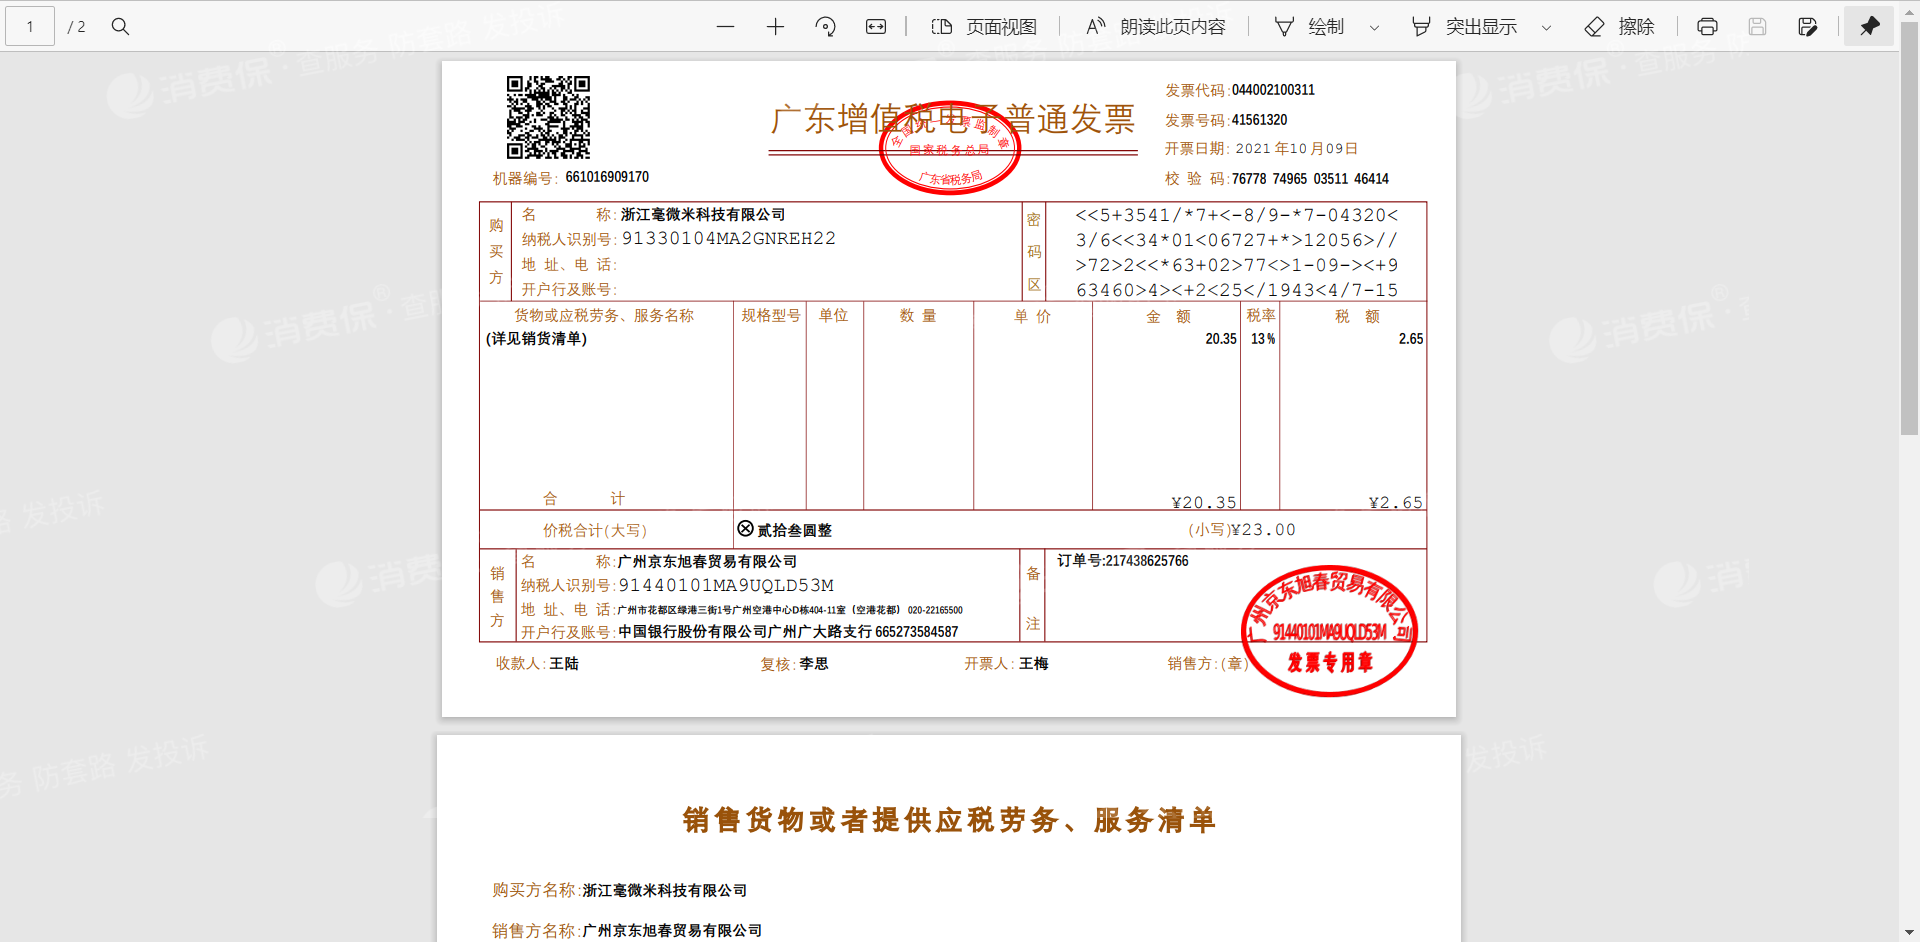The width and height of the screenshot is (1920, 942).
Task: Click the amount value 20.35 in row
Action: (1221, 339)
